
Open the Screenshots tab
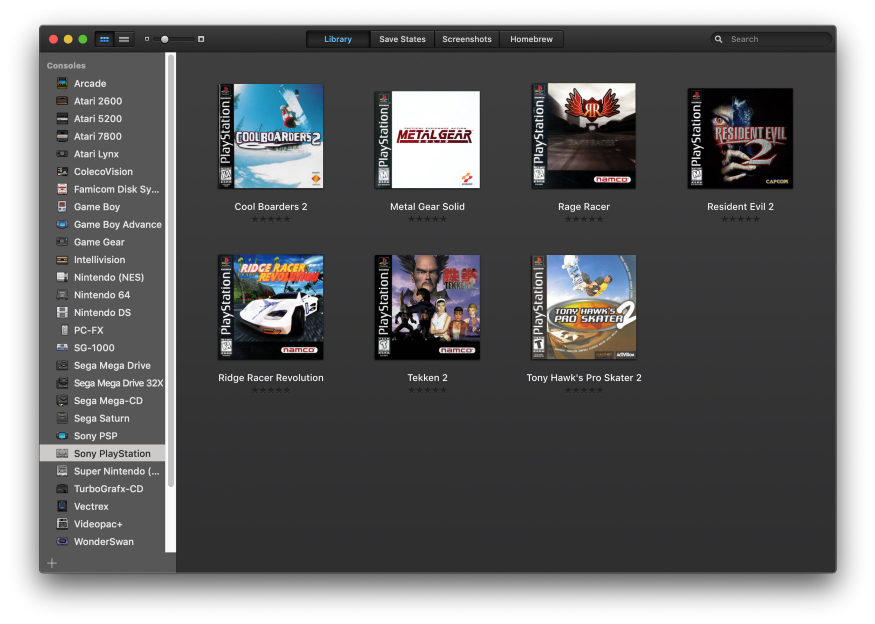tap(467, 39)
